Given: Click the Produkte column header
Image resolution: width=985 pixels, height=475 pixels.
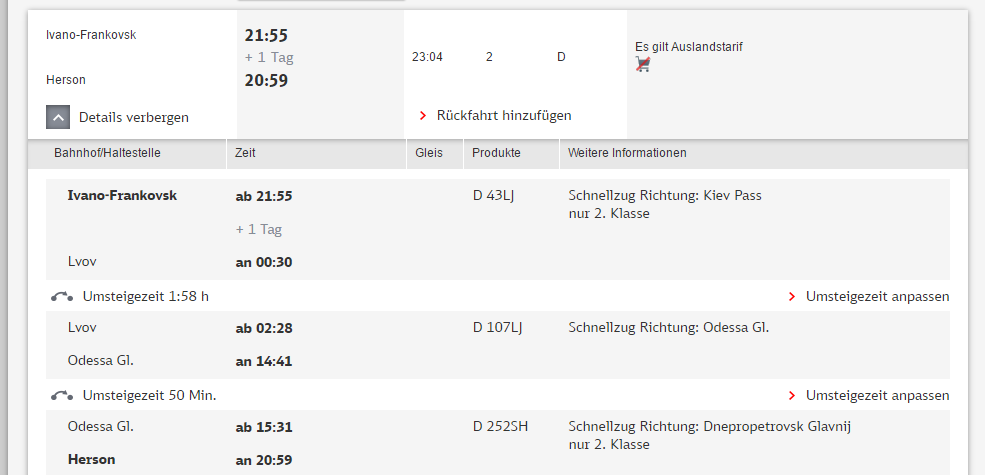Looking at the screenshot, I should point(496,153).
